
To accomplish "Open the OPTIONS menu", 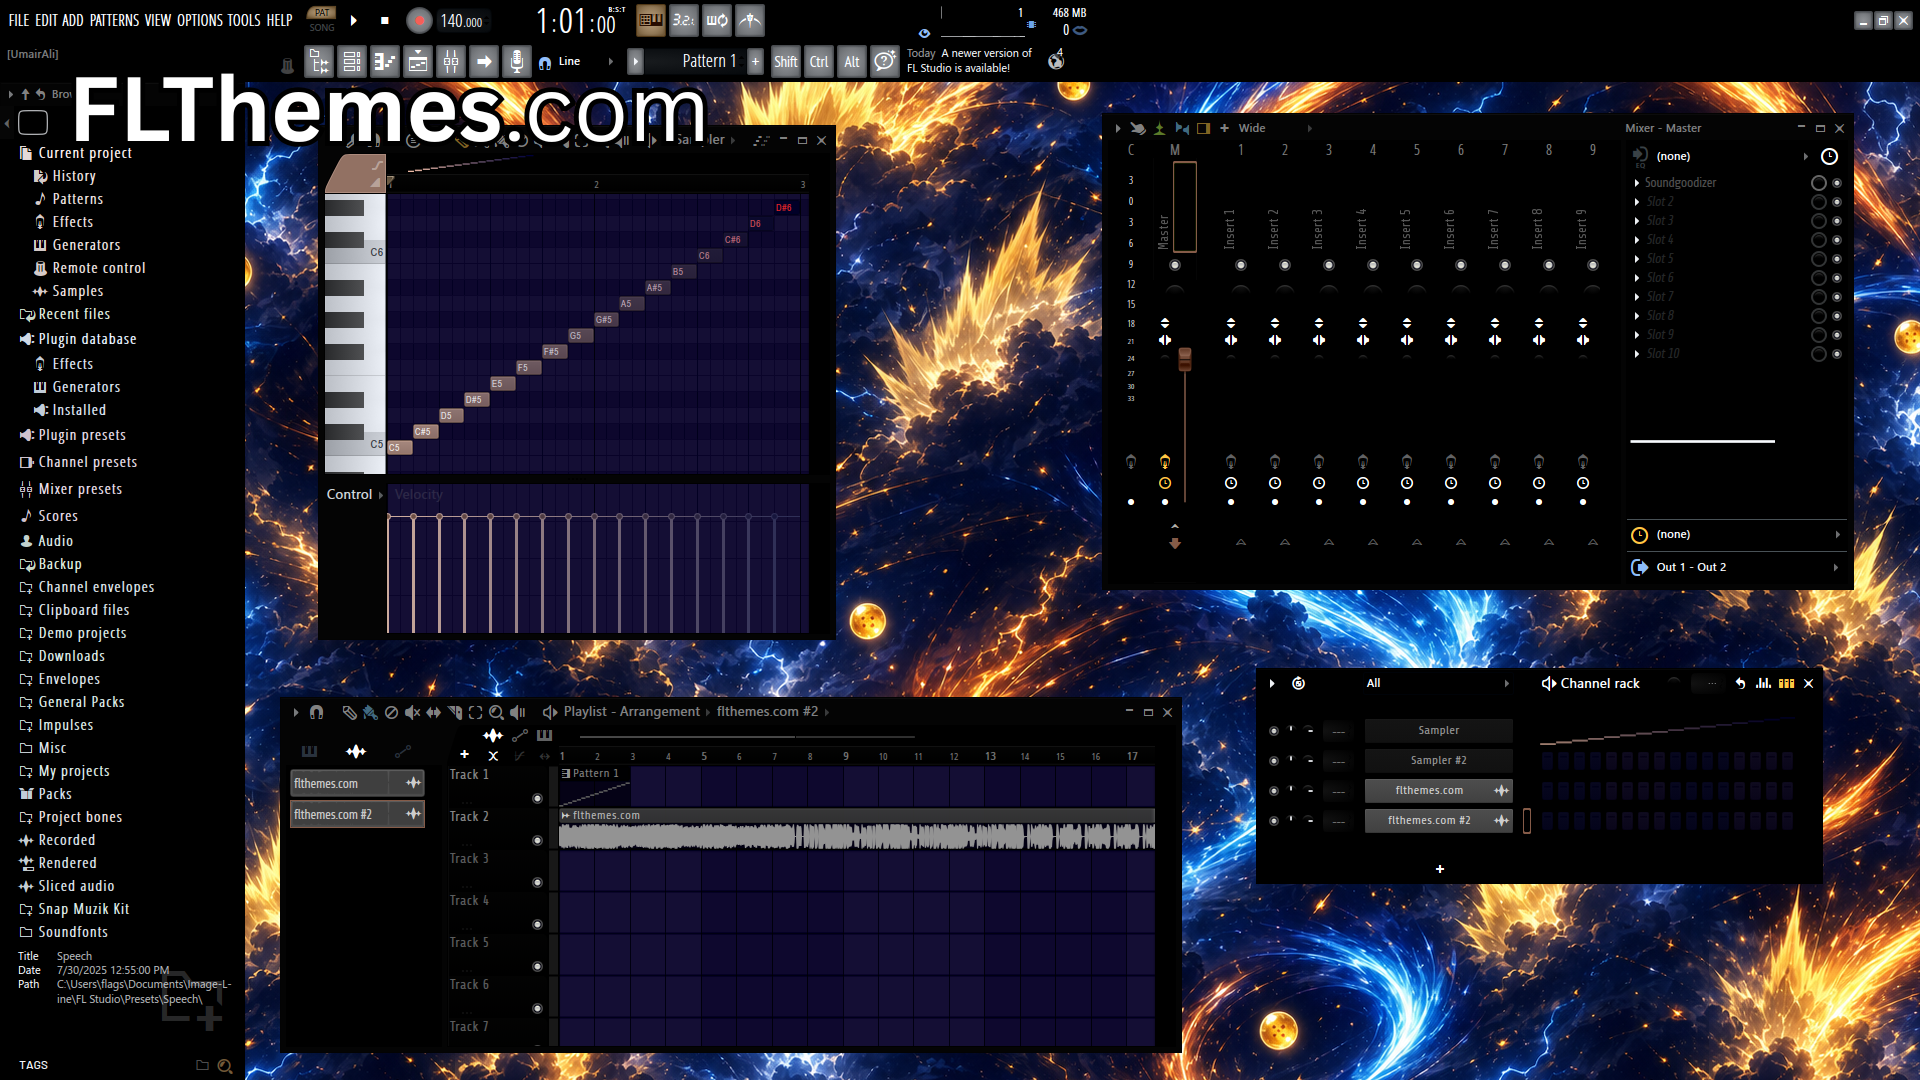I will click(x=200, y=20).
